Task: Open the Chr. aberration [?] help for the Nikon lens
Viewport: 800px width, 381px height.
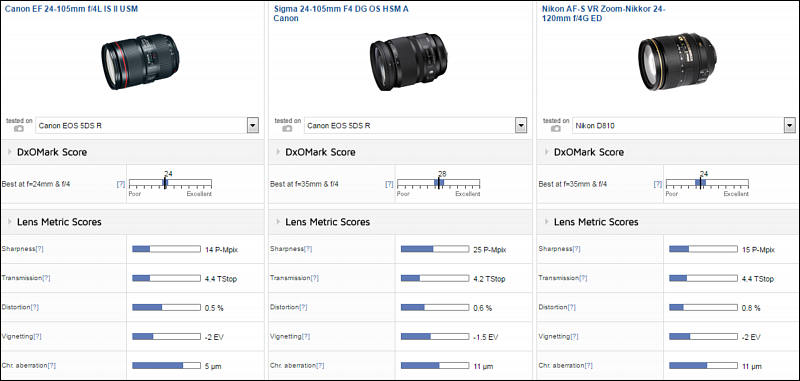Action: 589,366
